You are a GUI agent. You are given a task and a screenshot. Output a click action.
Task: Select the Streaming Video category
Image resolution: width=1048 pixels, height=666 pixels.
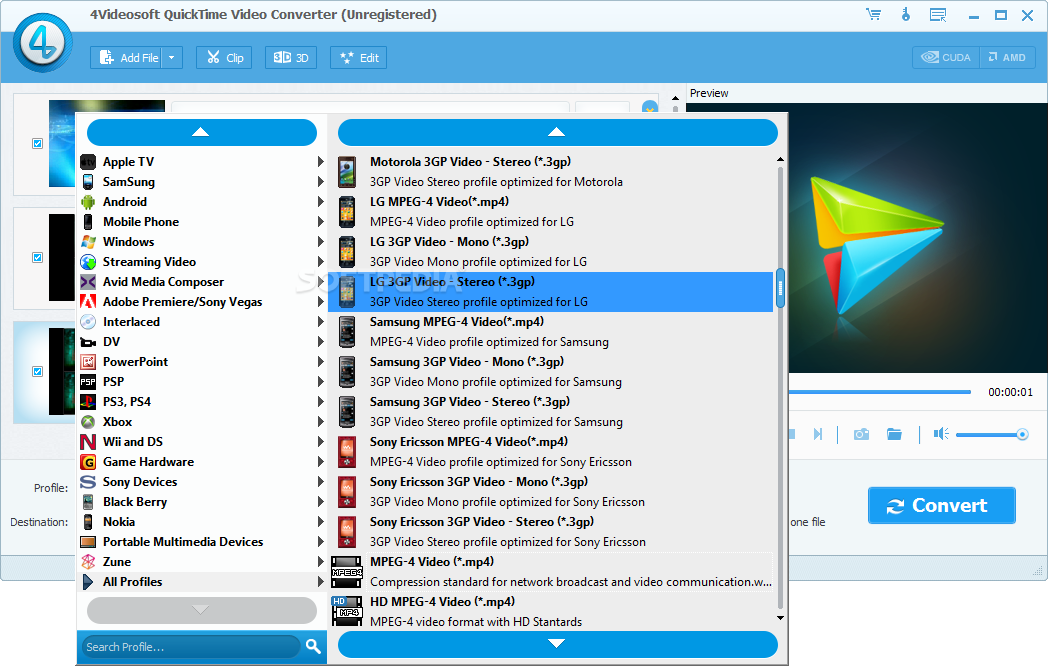(201, 262)
